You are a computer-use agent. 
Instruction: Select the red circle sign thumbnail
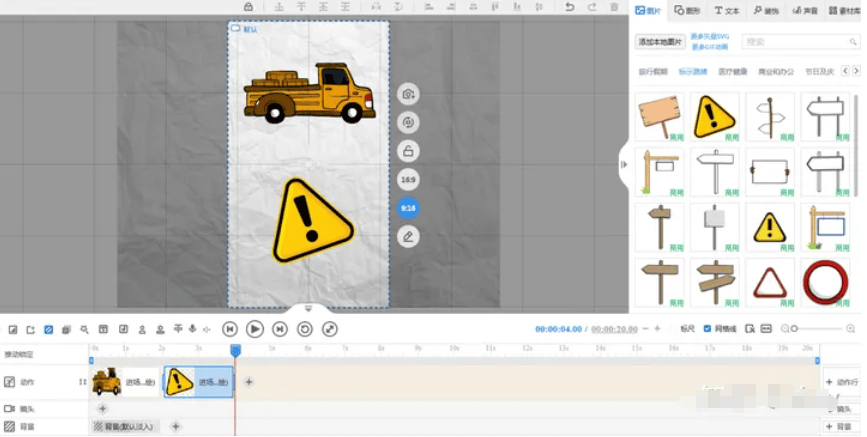click(x=825, y=283)
